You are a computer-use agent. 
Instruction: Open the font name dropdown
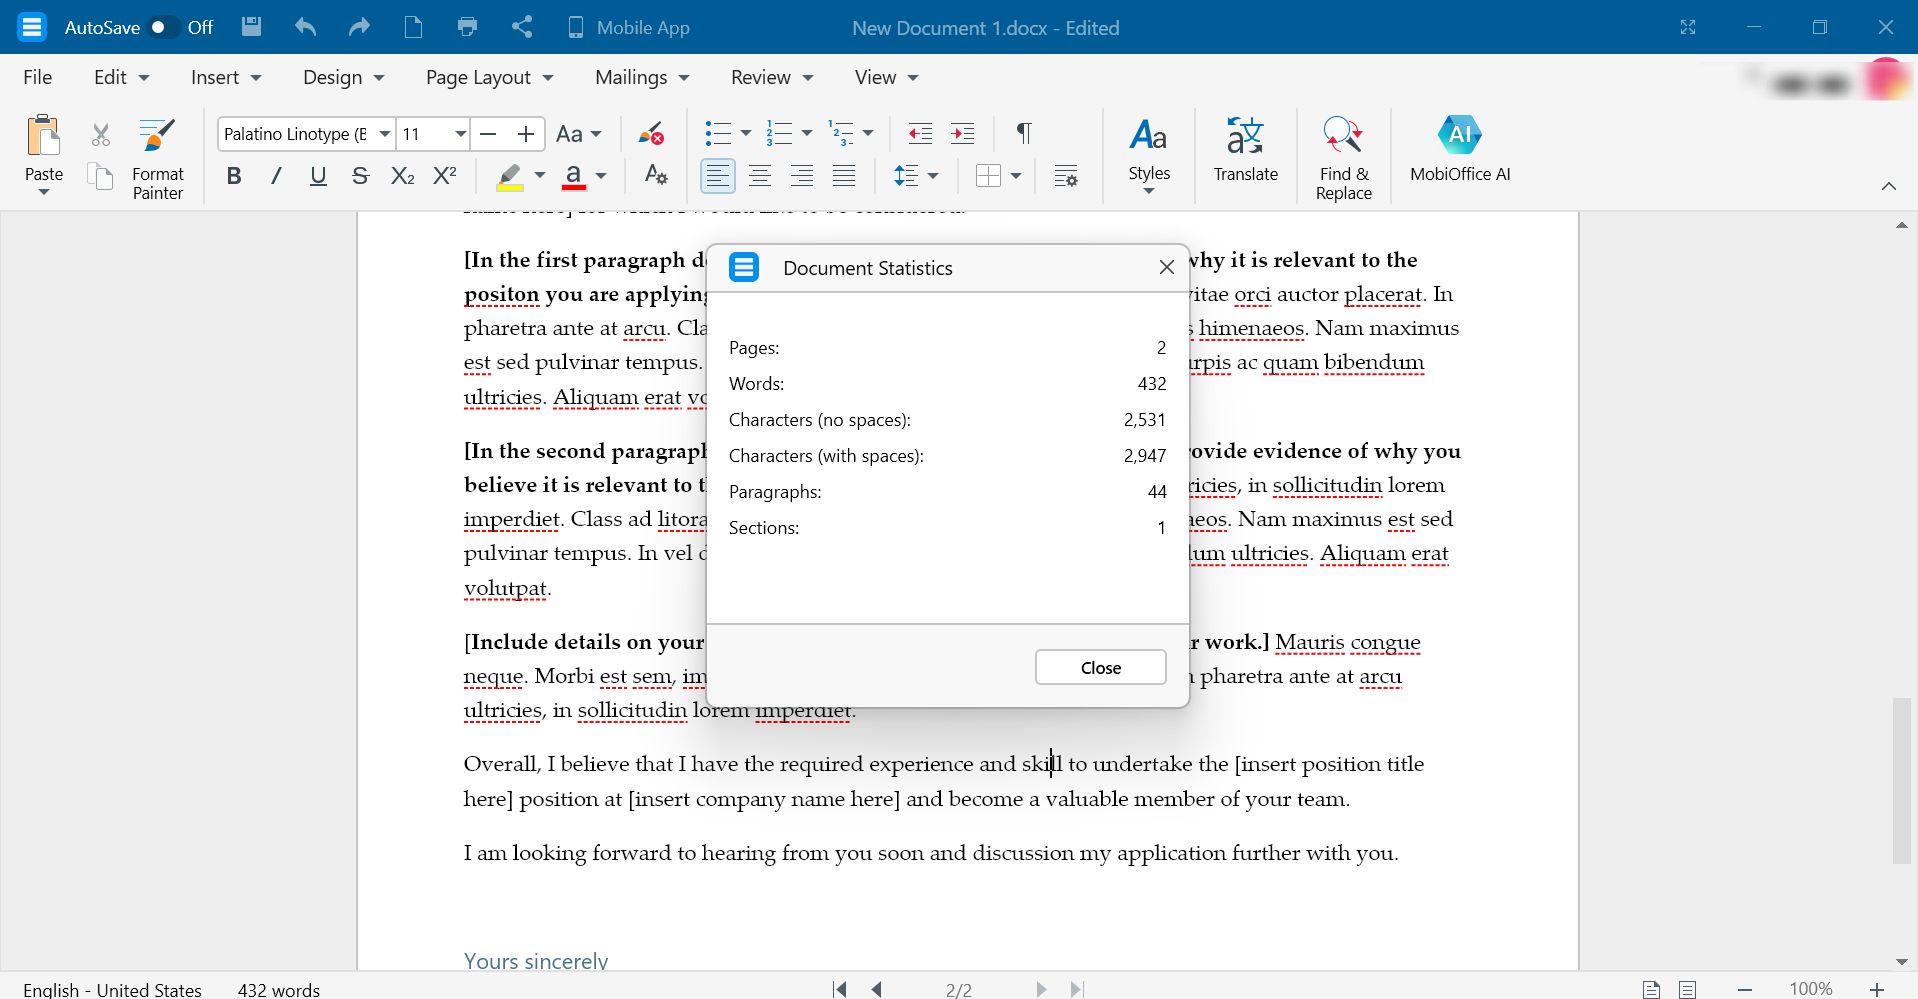click(385, 134)
